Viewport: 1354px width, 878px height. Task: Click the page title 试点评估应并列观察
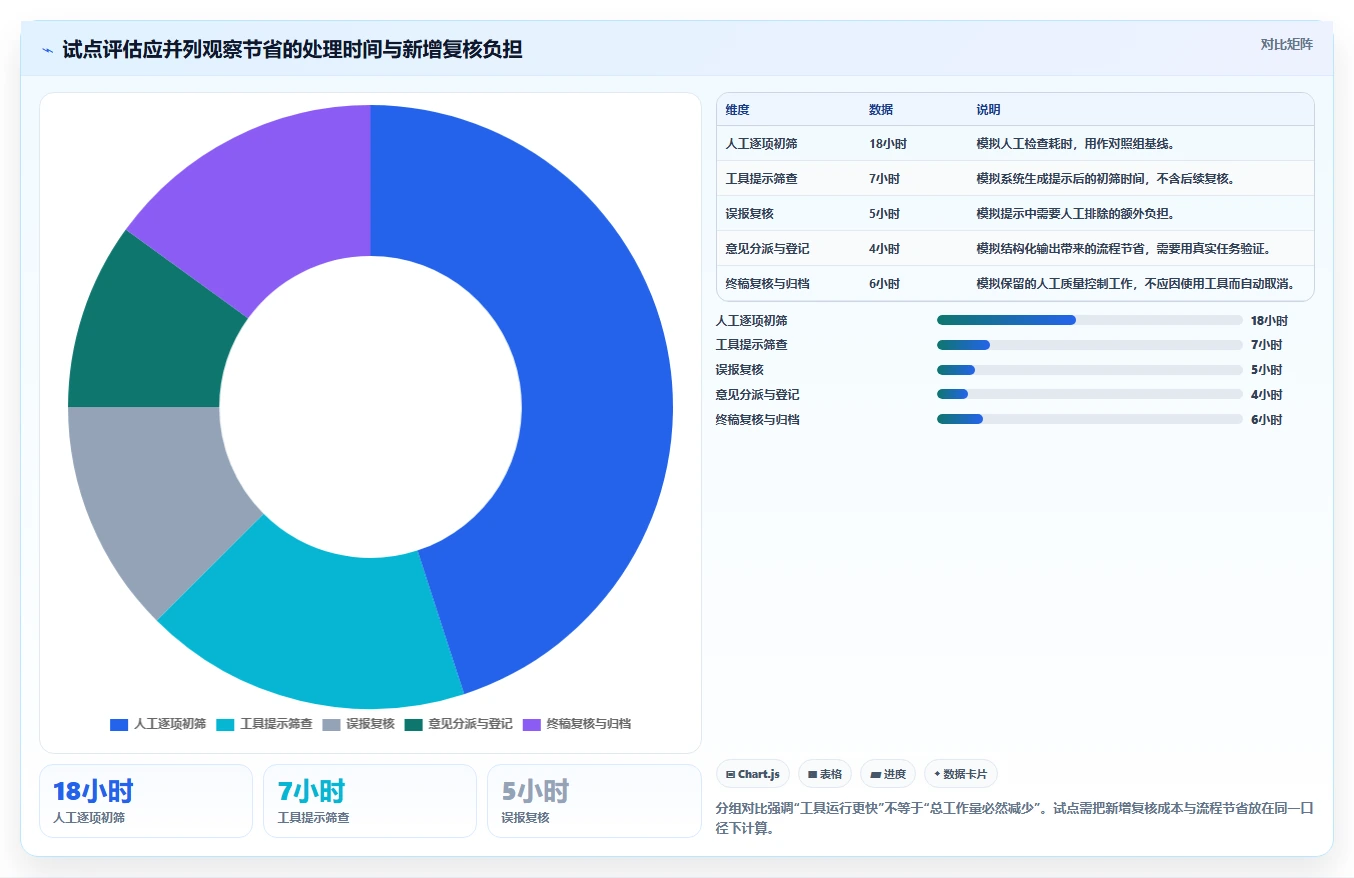292,49
